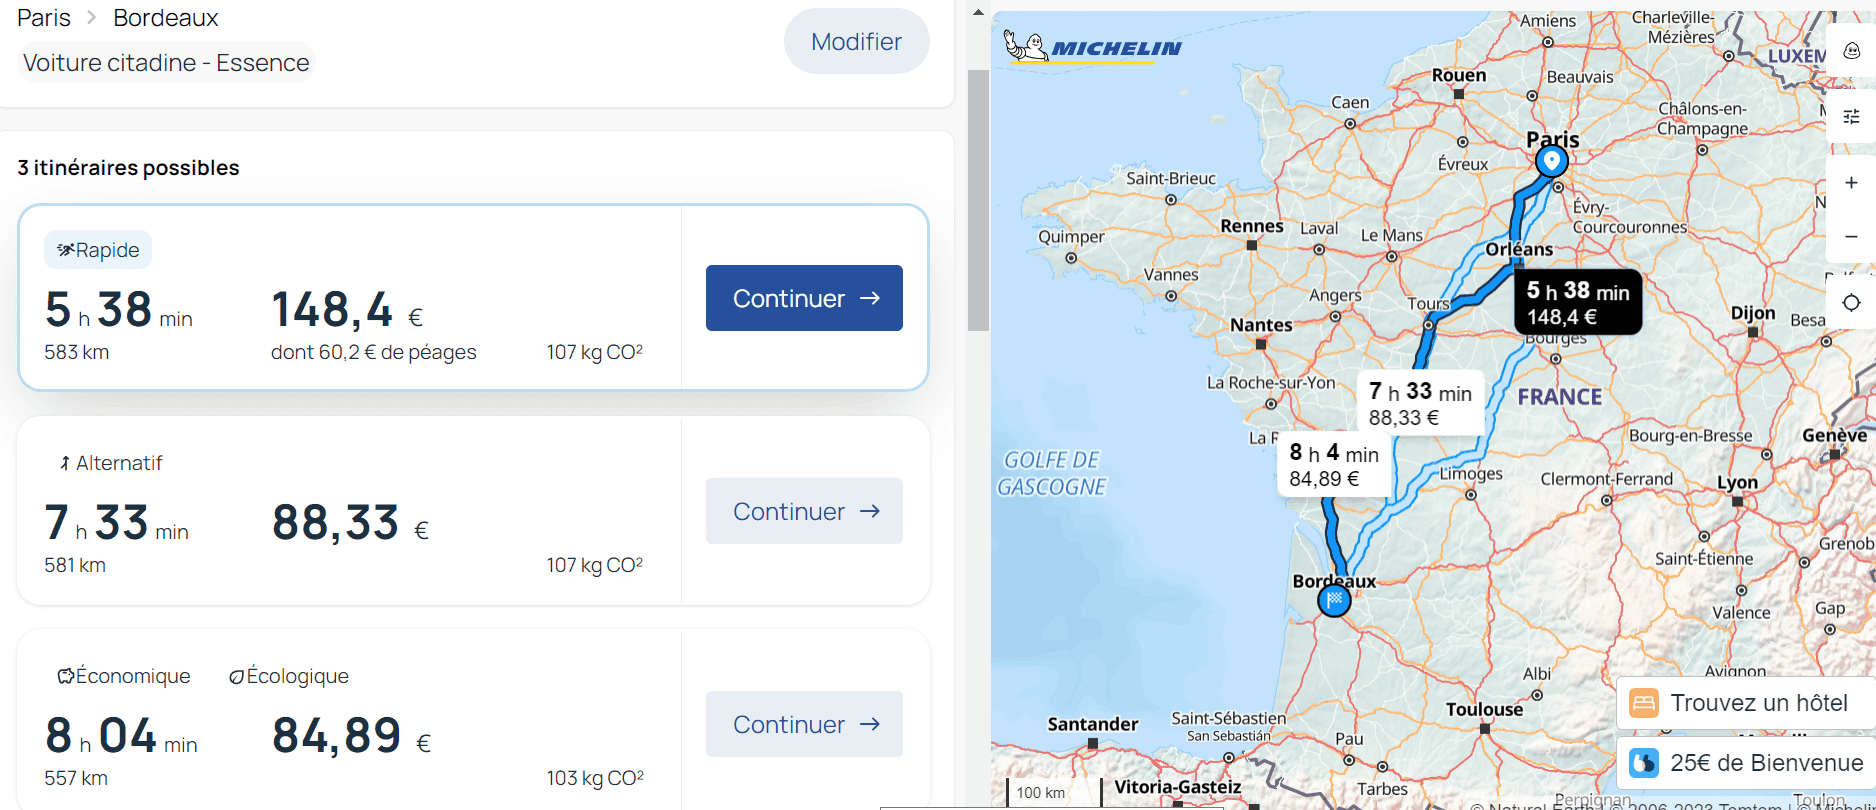The height and width of the screenshot is (810, 1876).
Task: Click the 84,89 € price in route list
Action: (x=352, y=736)
